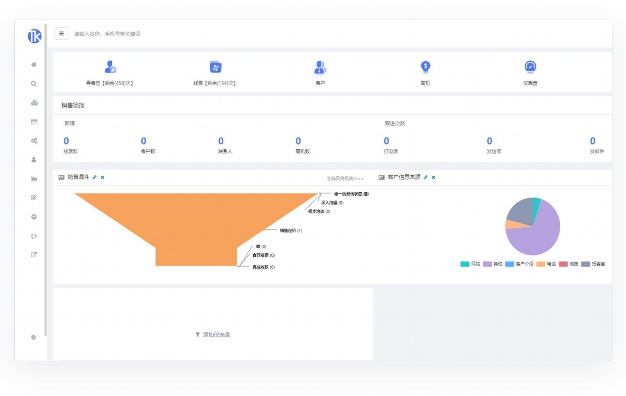Click the add dashboard (添加仪表盘) button

213,335
